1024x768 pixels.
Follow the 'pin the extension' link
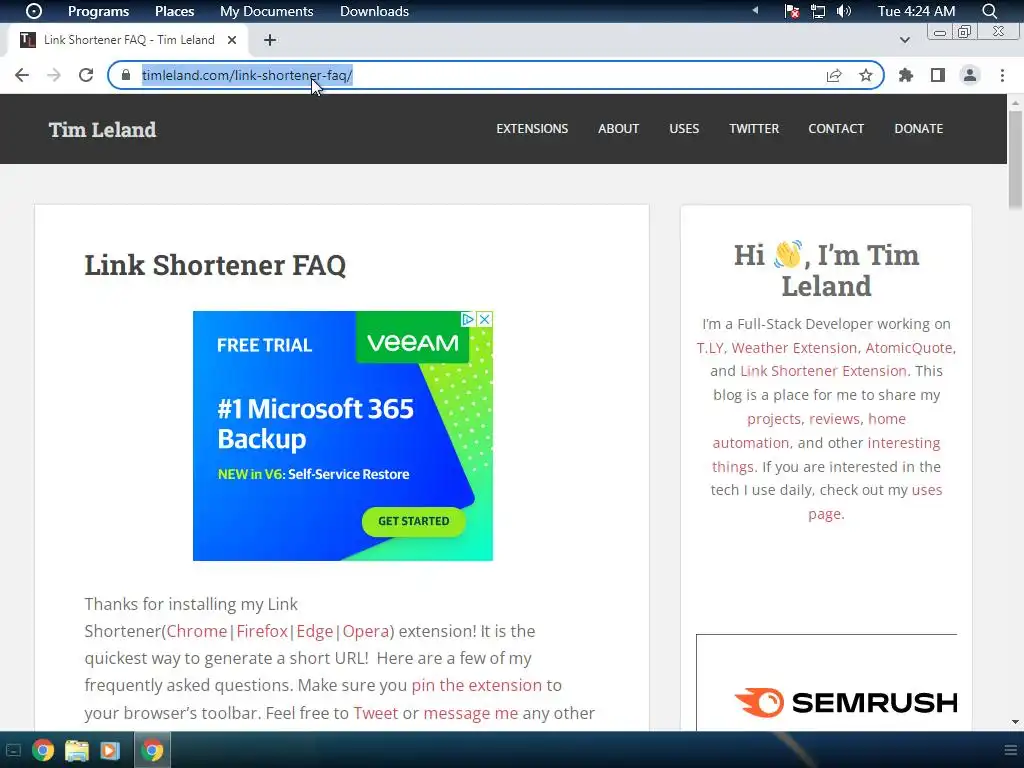point(477,685)
